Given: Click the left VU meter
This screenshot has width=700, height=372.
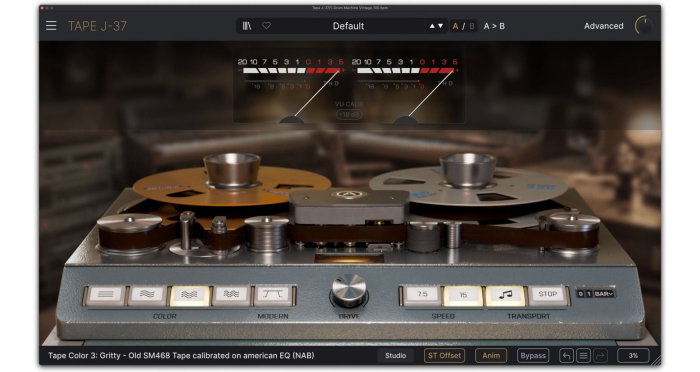Looking at the screenshot, I should 291,89.
